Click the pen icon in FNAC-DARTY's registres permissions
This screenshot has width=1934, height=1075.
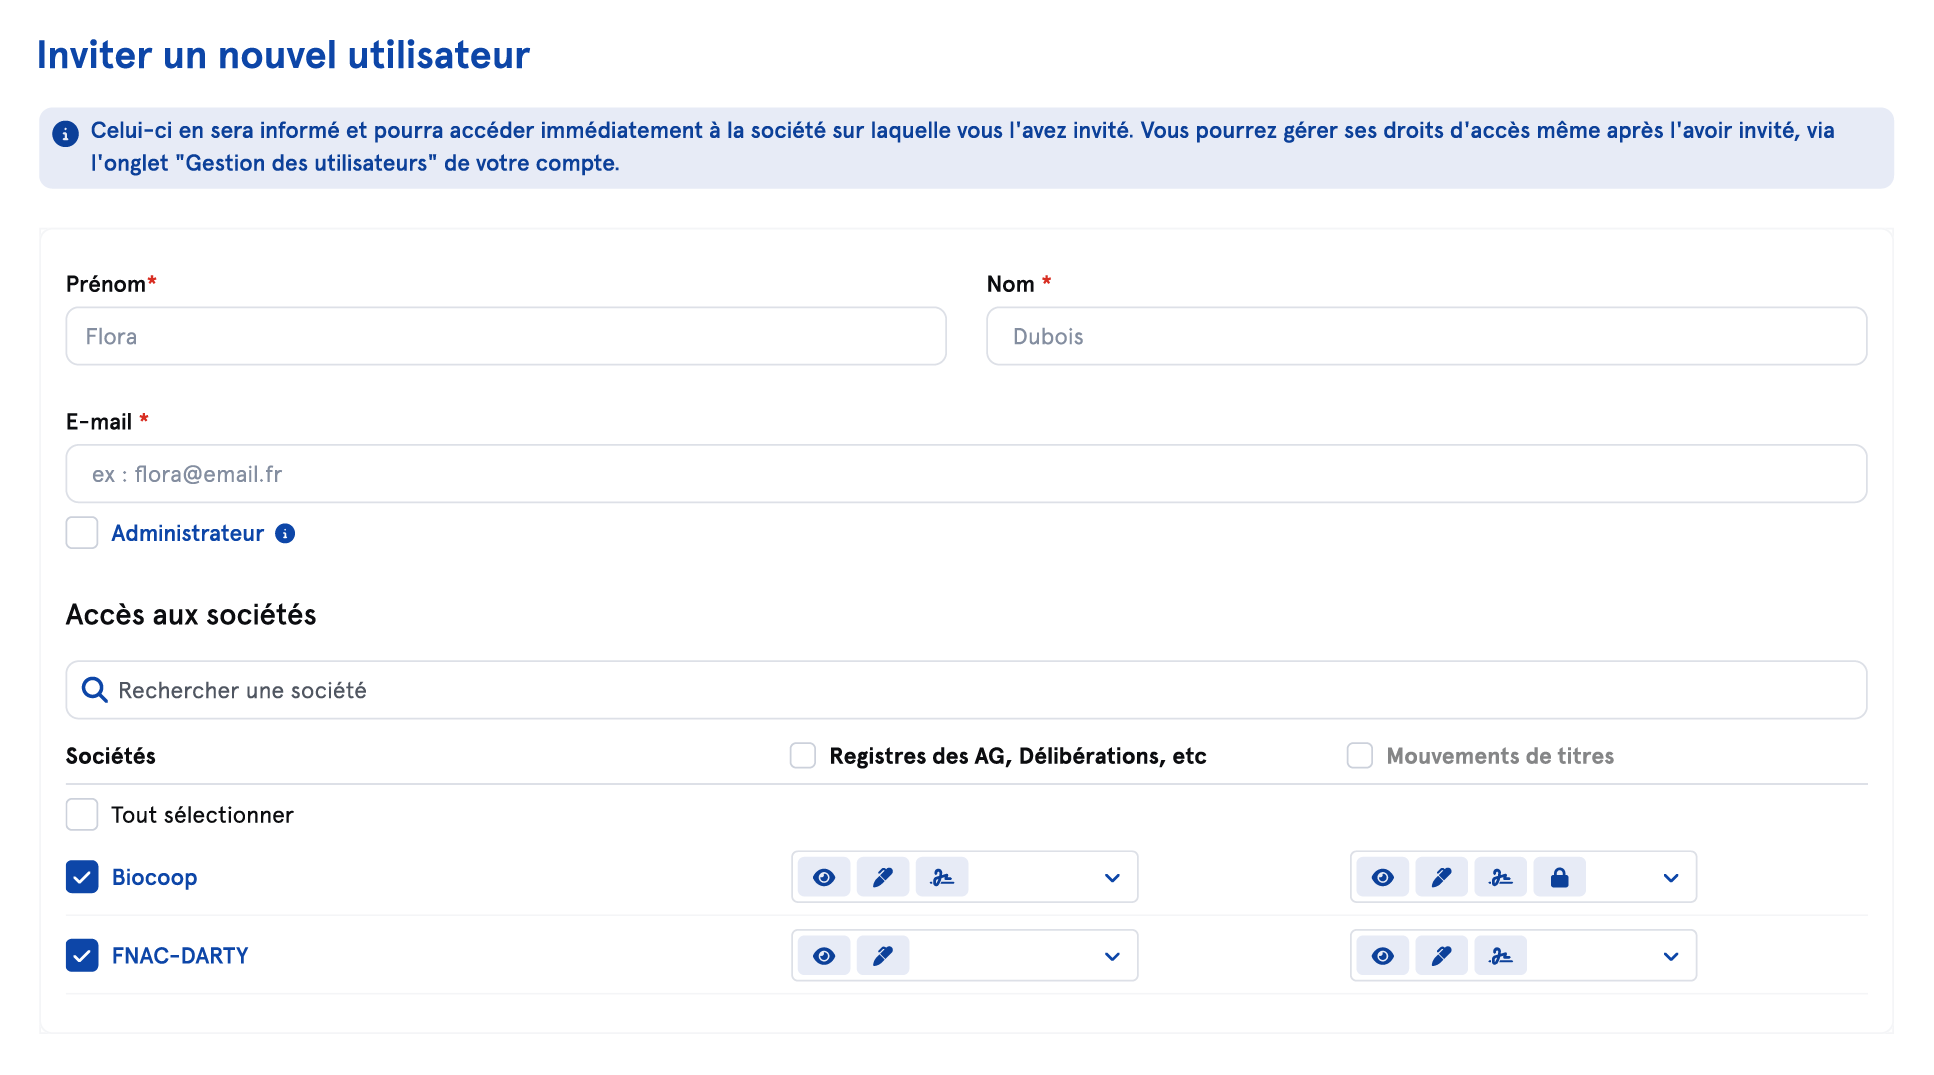pyautogui.click(x=882, y=957)
